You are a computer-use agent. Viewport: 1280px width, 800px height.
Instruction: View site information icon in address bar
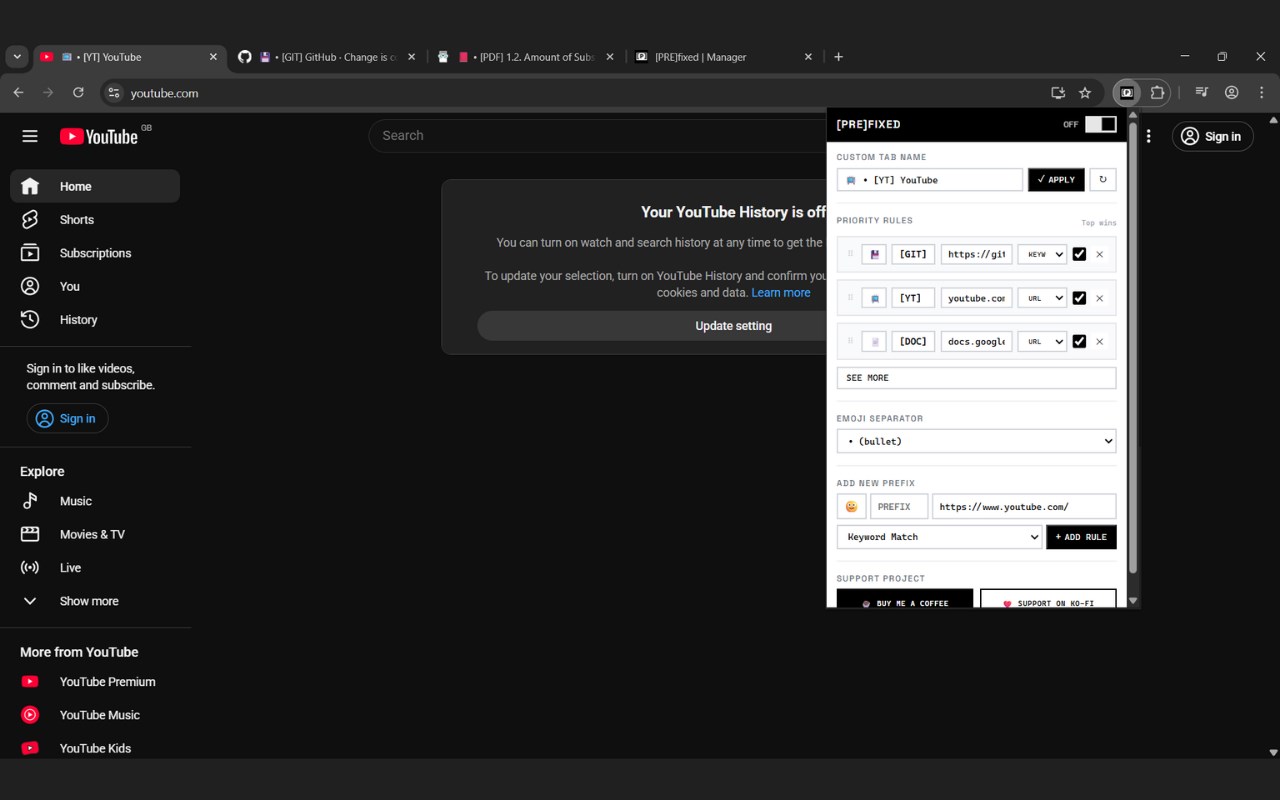[x=114, y=93]
